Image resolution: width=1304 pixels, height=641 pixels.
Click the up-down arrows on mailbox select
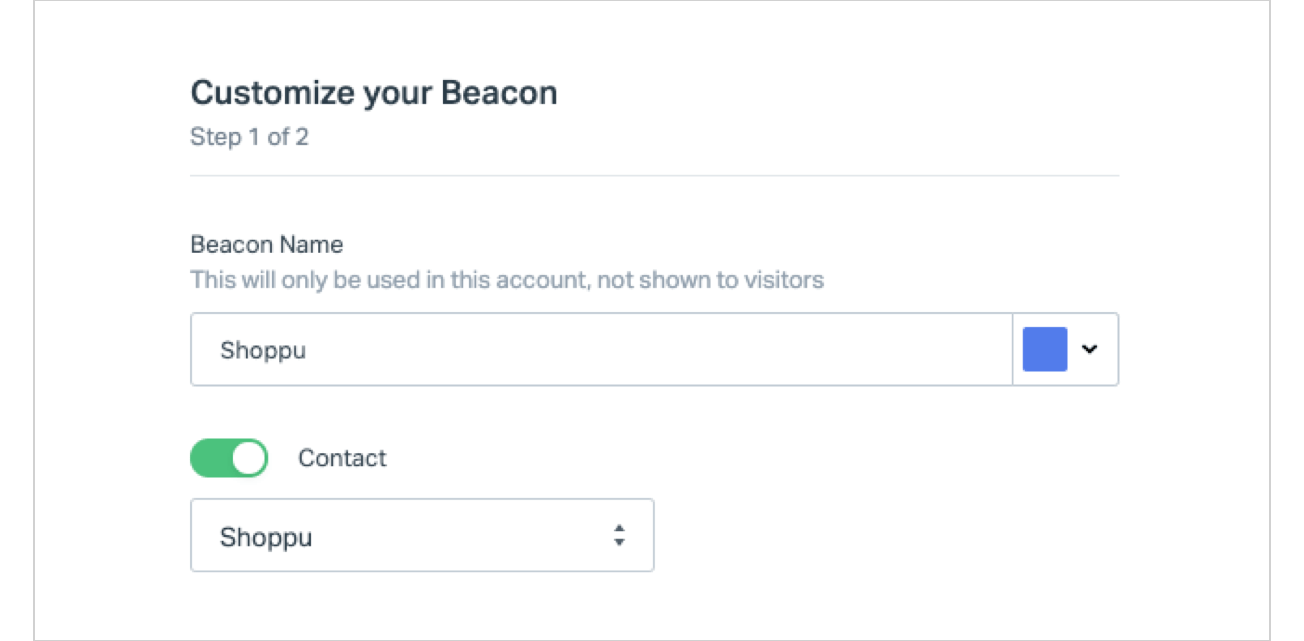pyautogui.click(x=619, y=536)
